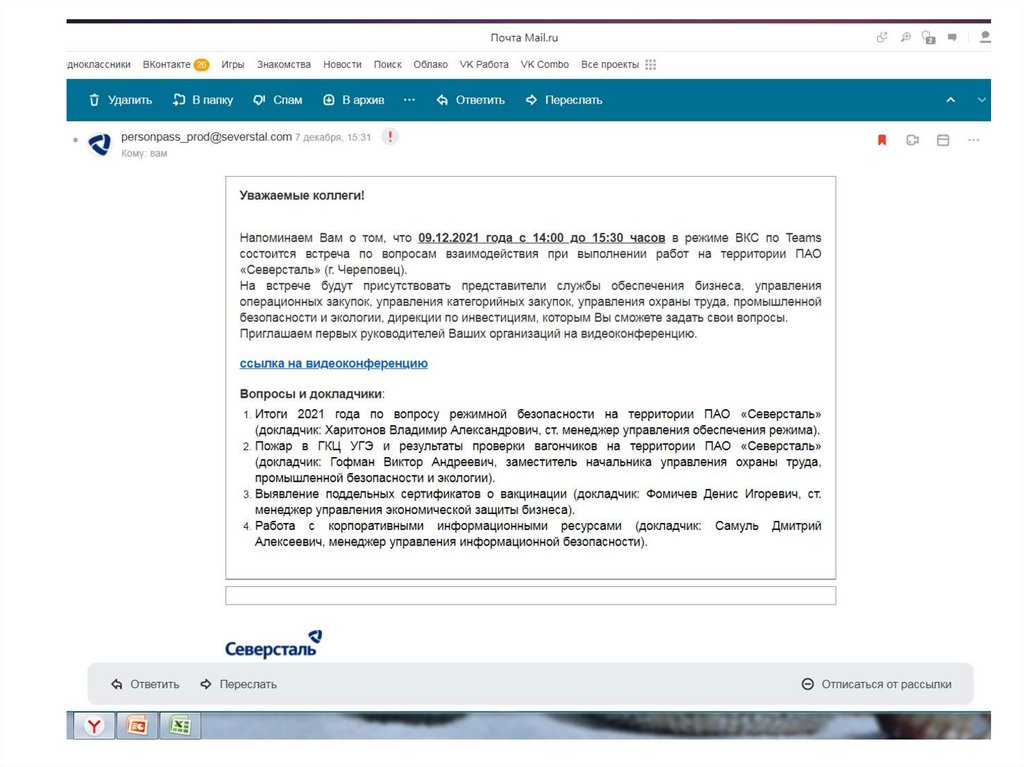Open the email header three-dots menu
Image resolution: width=1024 pixels, height=767 pixels.
tap(974, 140)
